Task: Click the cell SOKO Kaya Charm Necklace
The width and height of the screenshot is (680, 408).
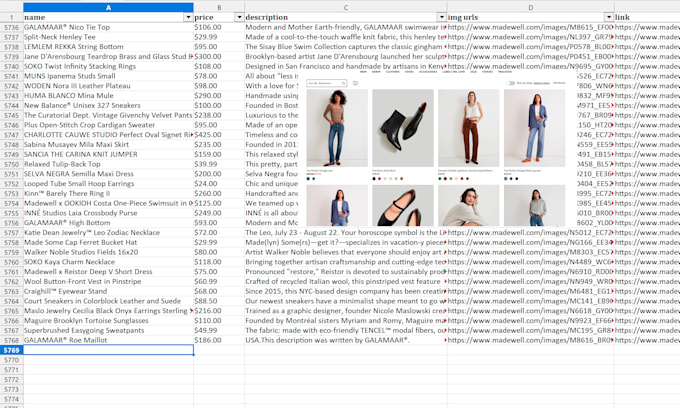Action: 108,262
